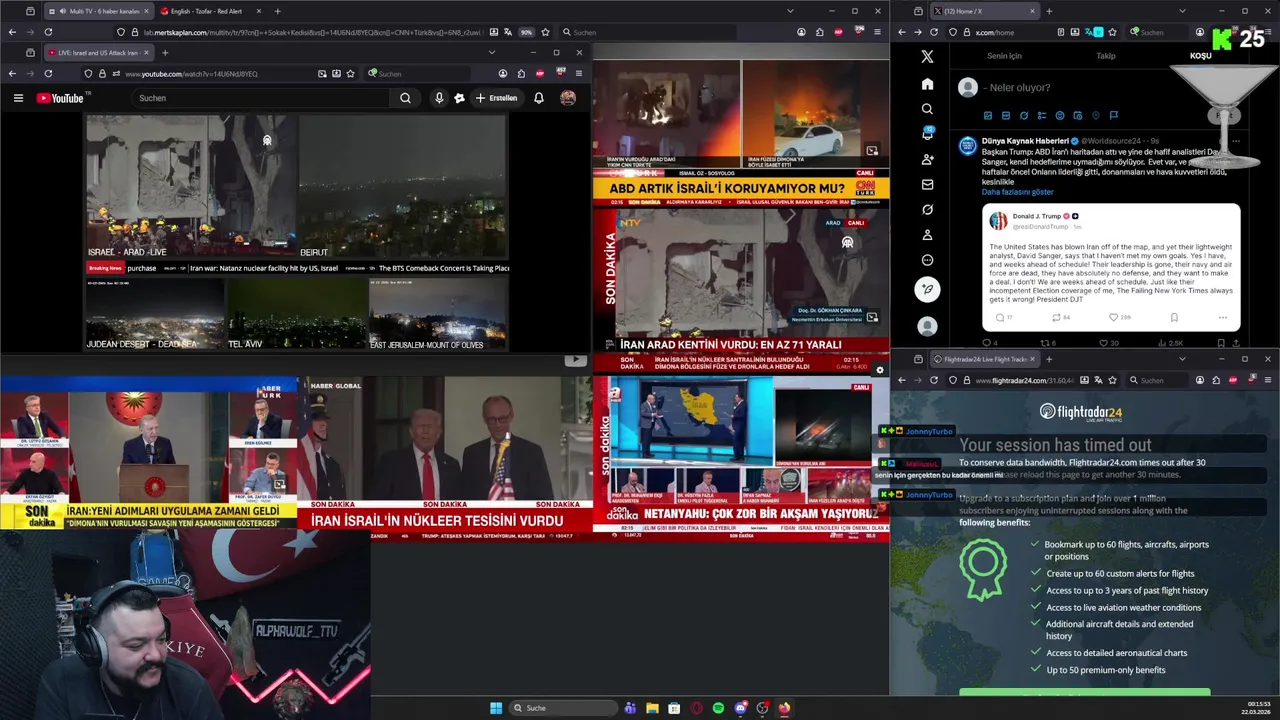Open X Profile icon in sidebar

[927, 235]
